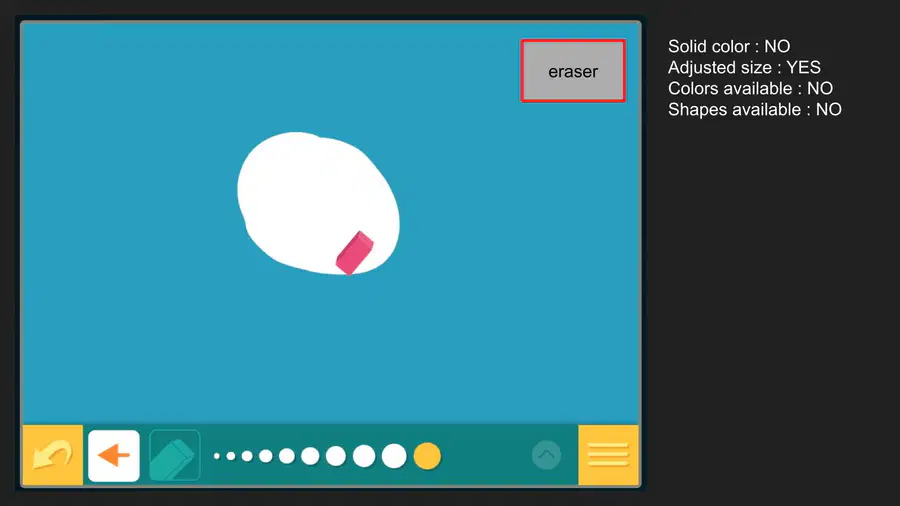
Task: Select the second smallest eraser size dot
Action: pyautogui.click(x=231, y=456)
